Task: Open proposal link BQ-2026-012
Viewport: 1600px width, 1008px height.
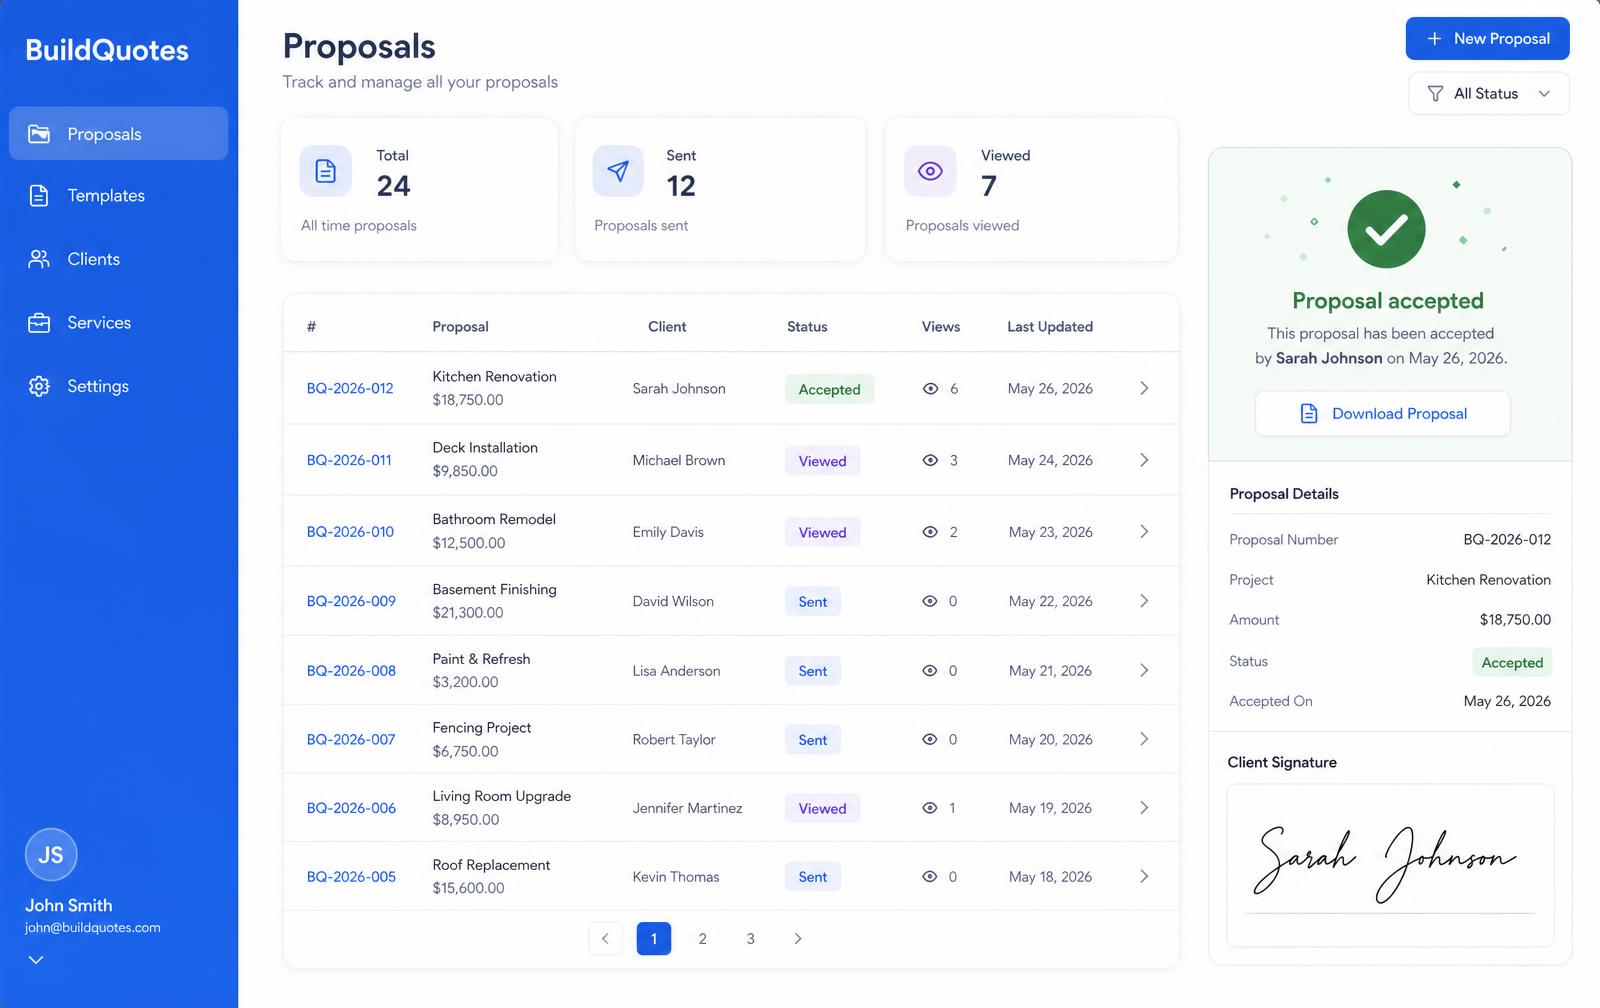Action: [350, 388]
